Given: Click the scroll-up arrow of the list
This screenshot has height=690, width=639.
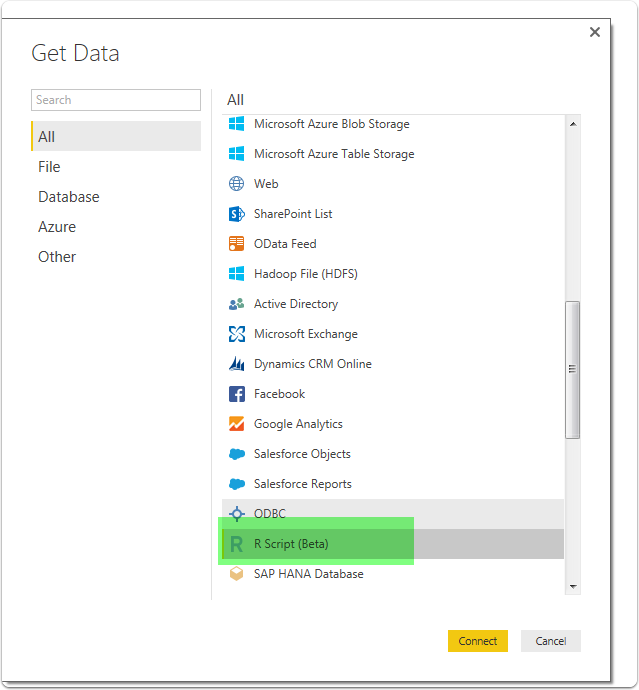Looking at the screenshot, I should click(573, 125).
